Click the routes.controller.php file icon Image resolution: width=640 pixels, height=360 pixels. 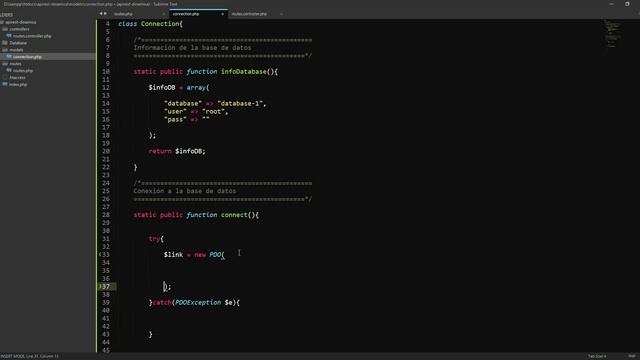9,36
